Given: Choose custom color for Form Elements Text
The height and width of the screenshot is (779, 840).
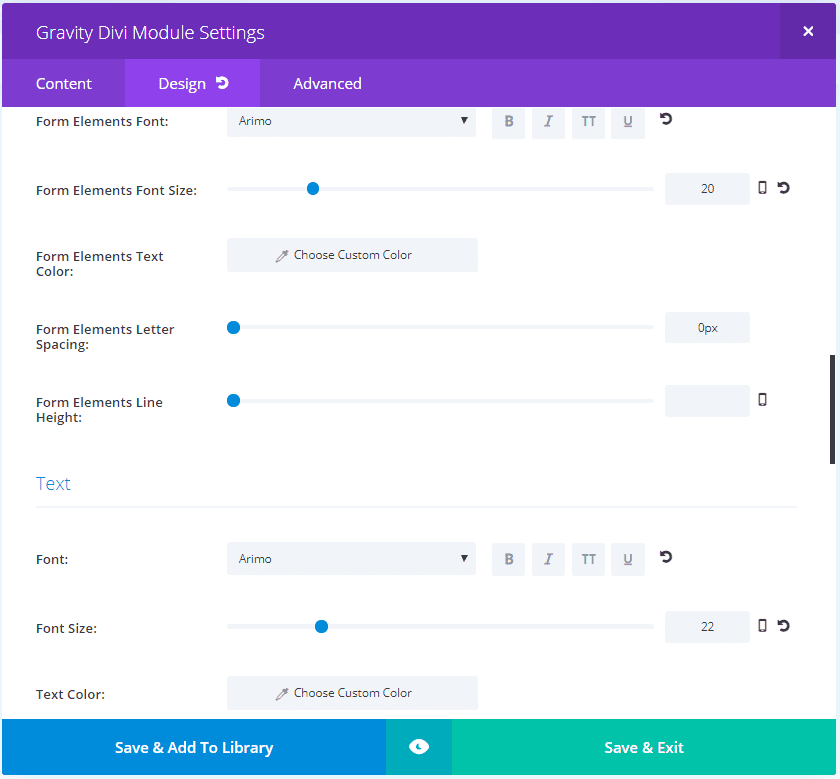Looking at the screenshot, I should pos(352,255).
